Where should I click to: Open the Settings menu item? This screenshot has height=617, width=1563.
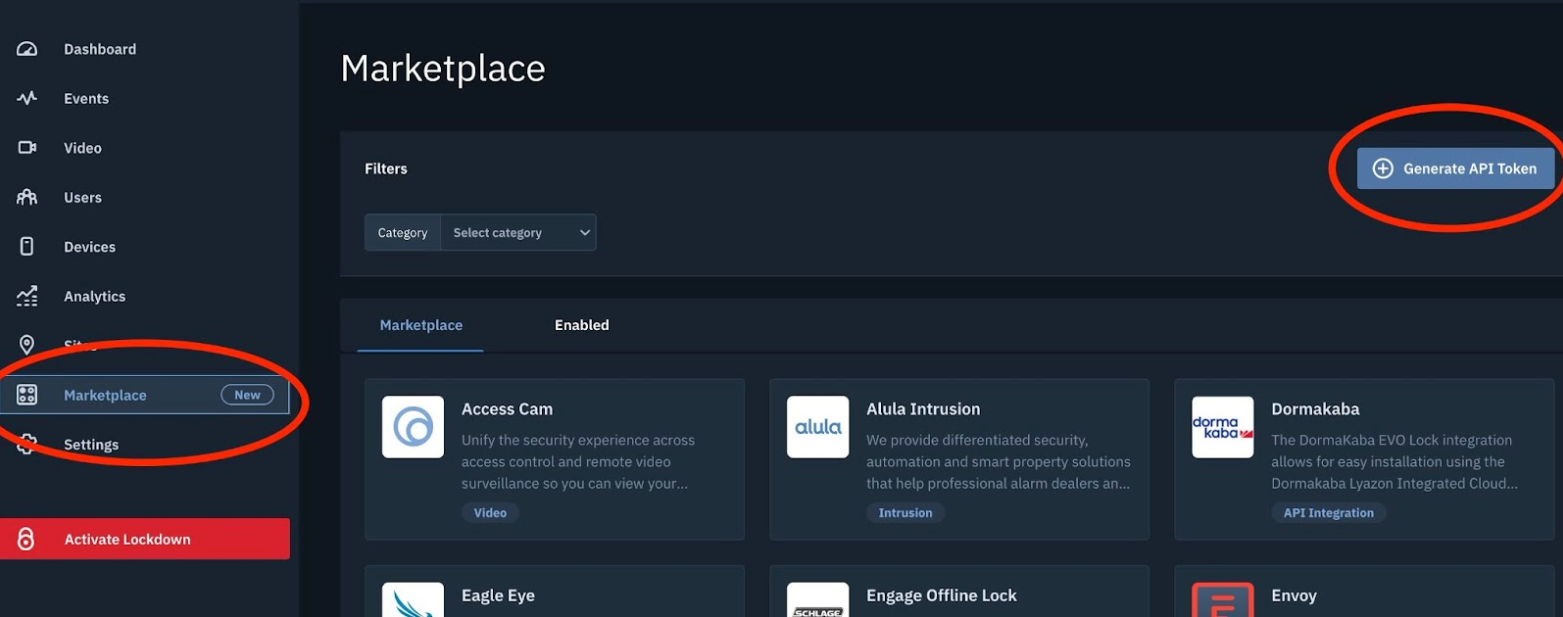tap(91, 445)
